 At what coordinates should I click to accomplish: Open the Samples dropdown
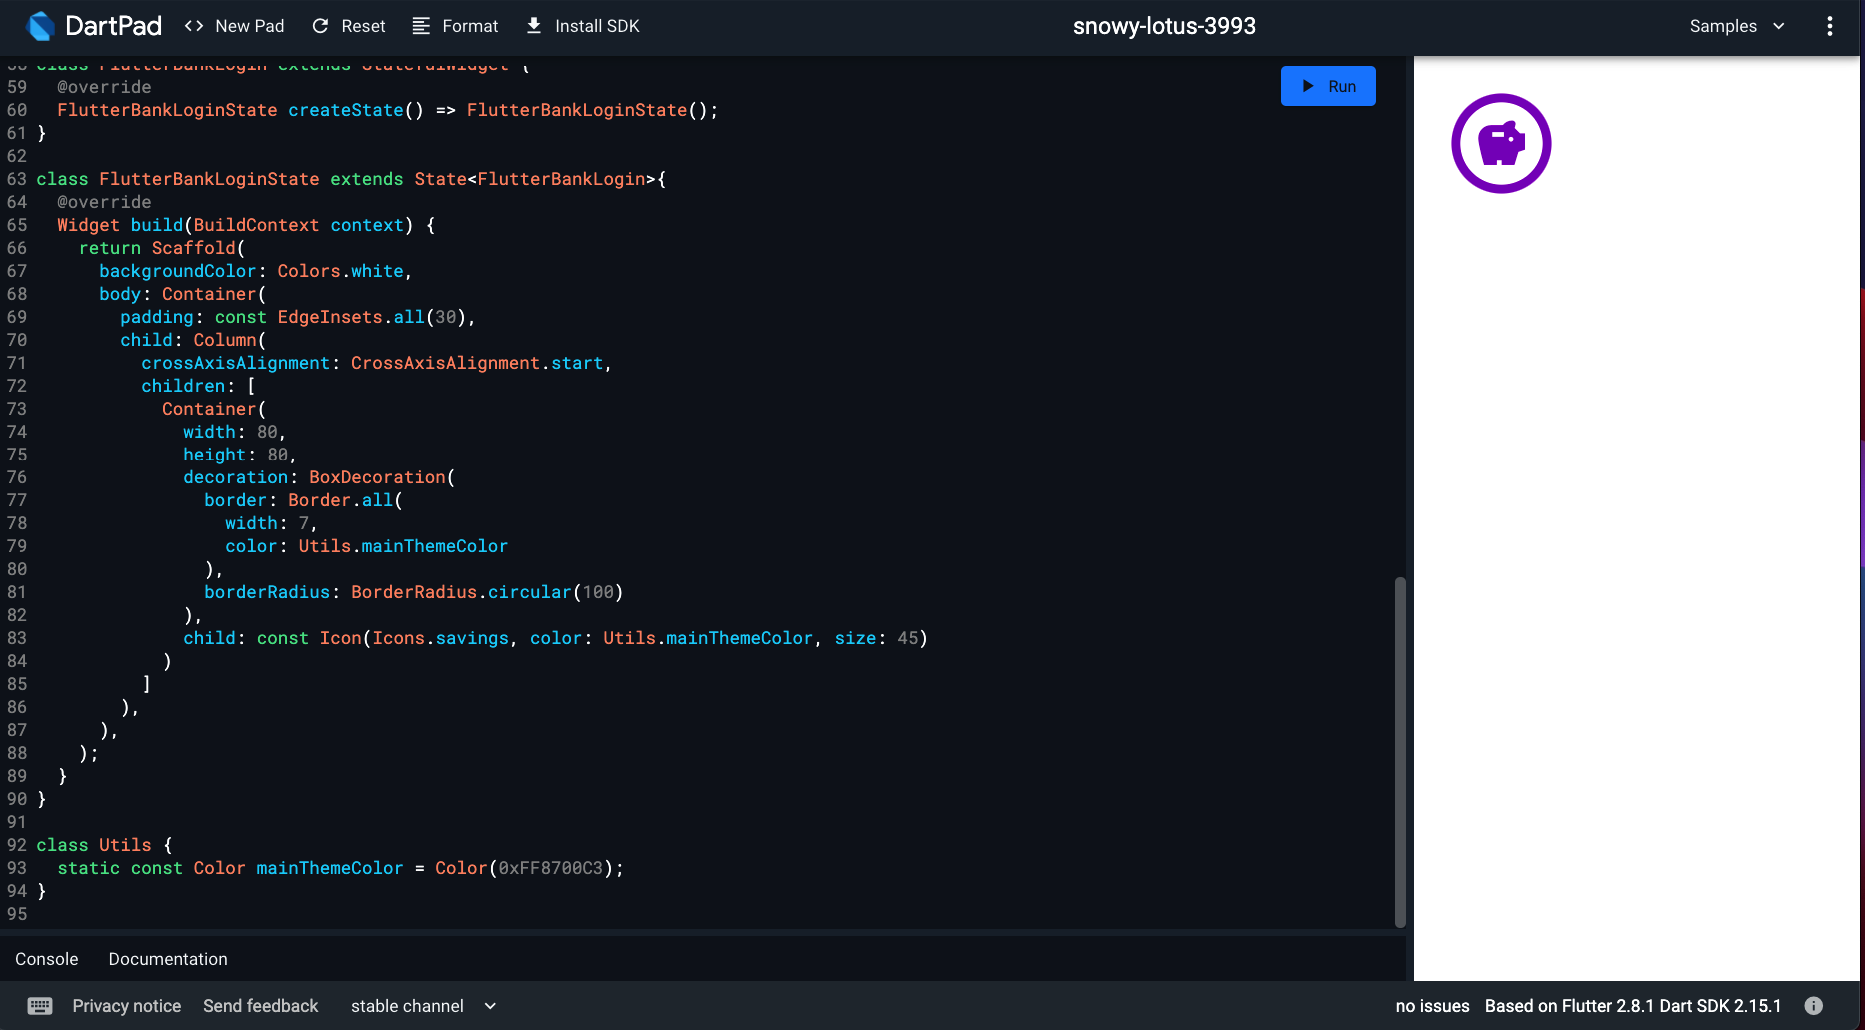1737,26
